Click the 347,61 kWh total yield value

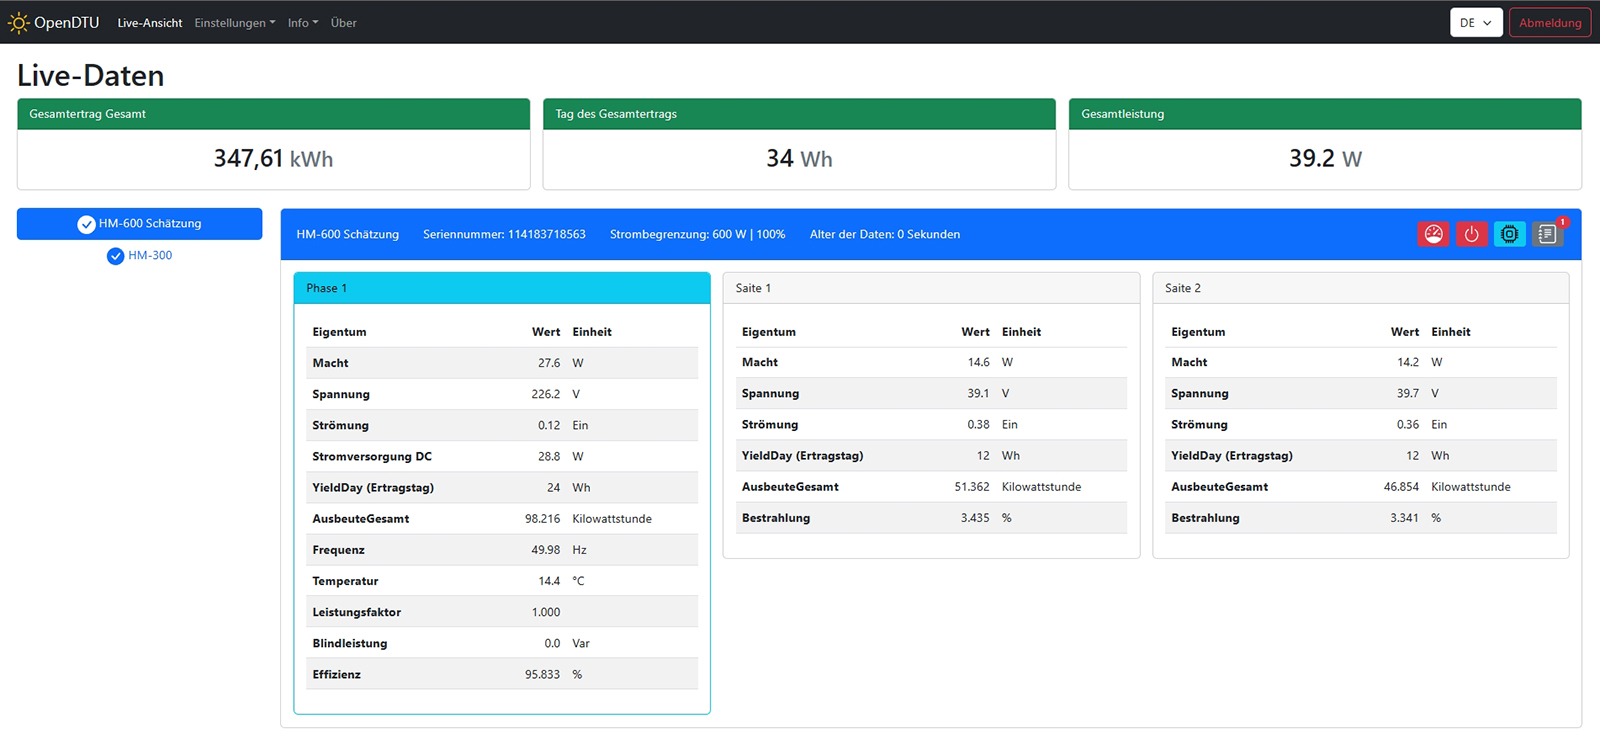pyautogui.click(x=273, y=159)
